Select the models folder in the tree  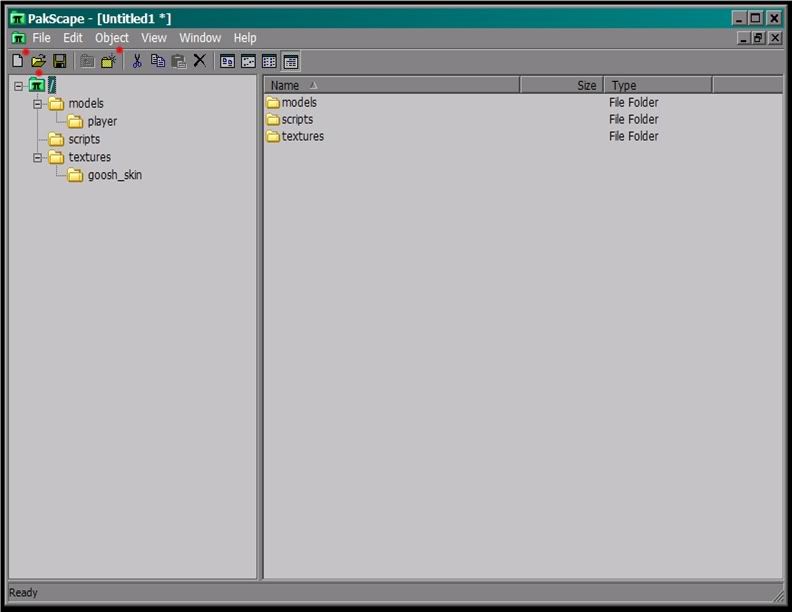[x=86, y=104]
